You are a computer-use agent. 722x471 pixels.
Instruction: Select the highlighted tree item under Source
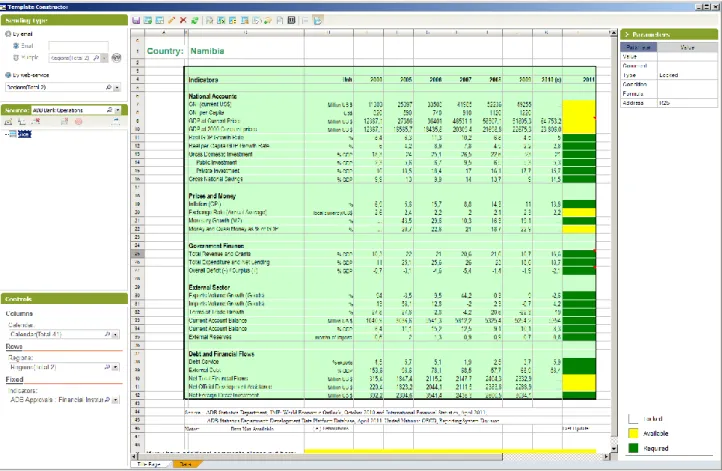[x=24, y=134]
